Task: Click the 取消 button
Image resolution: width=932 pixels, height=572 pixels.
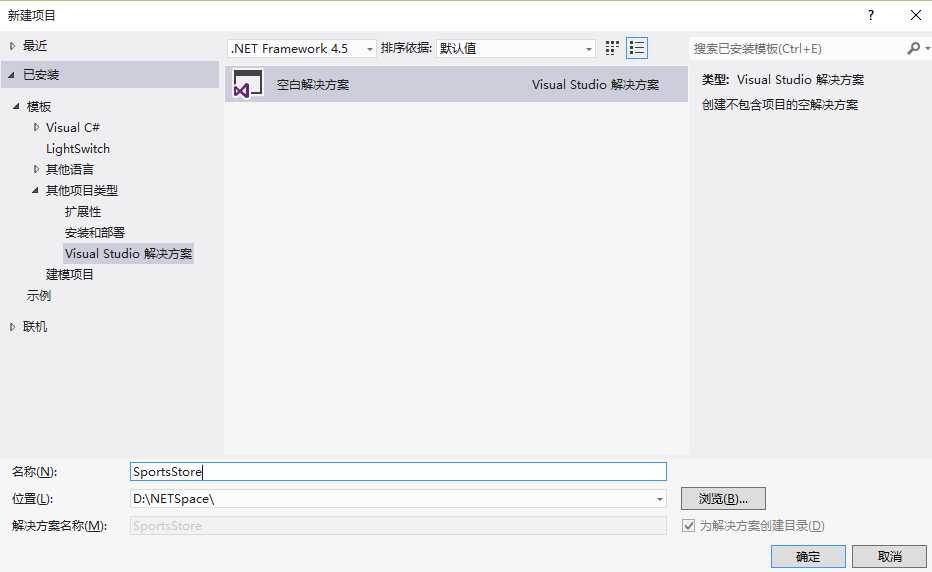Action: [x=889, y=557]
